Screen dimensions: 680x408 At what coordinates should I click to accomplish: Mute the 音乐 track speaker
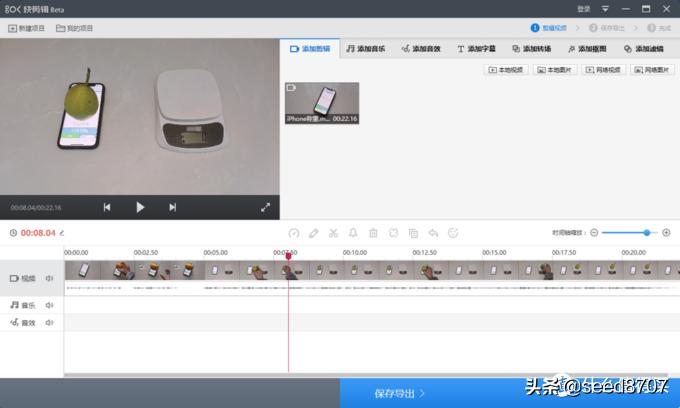(x=49, y=305)
